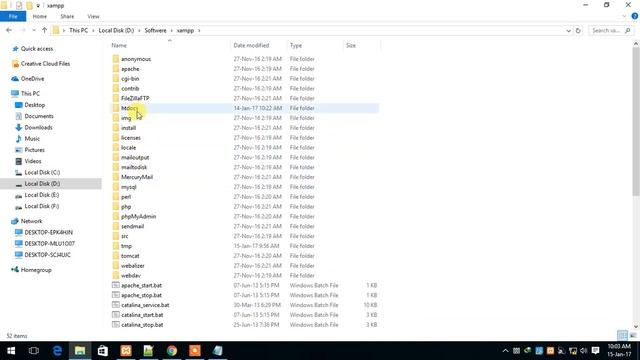
Task: Switch to details view layout button
Action: [622, 336]
